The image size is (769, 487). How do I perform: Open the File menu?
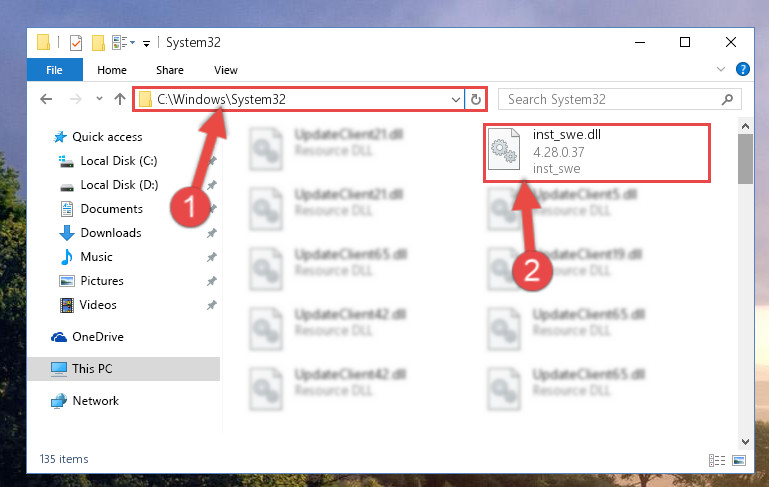click(x=54, y=70)
